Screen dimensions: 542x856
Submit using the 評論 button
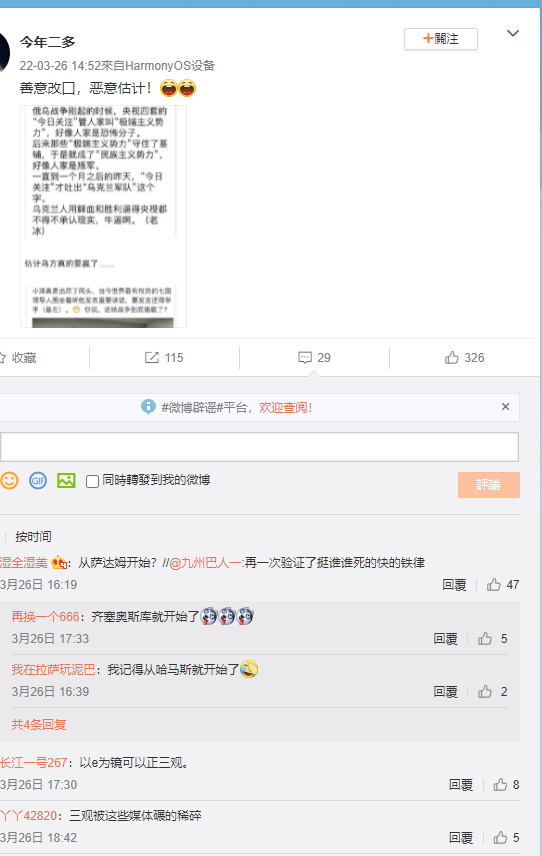(489, 485)
